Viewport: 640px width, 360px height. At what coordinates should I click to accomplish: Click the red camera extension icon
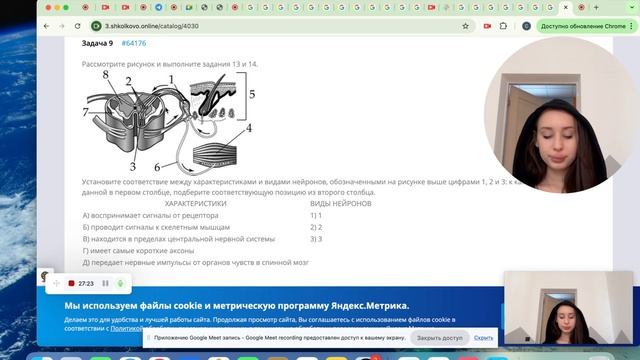pyautogui.click(x=487, y=26)
